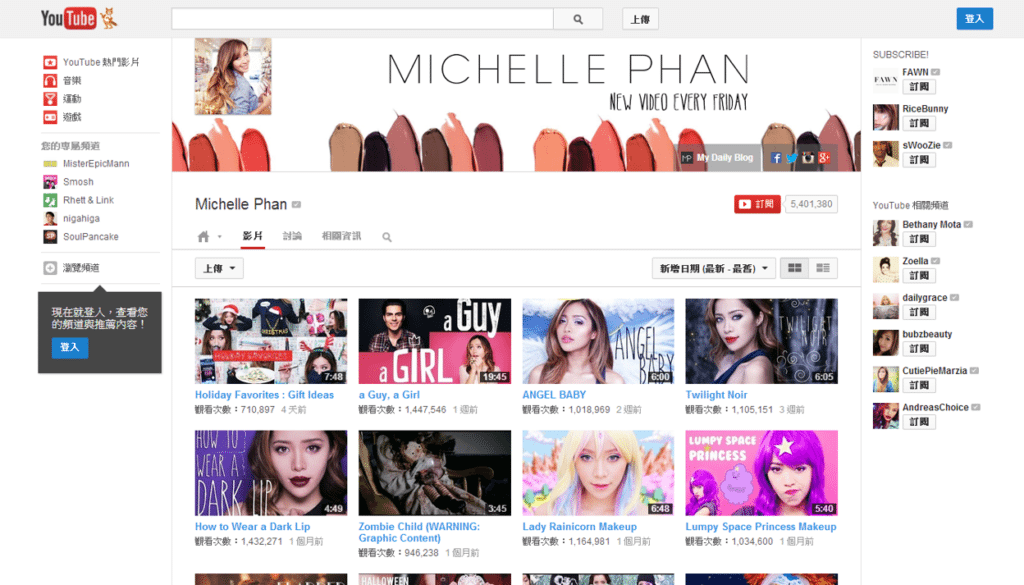
Task: Open the 新增日期 (最新 - 最舊) sort dropdown
Action: tap(713, 268)
